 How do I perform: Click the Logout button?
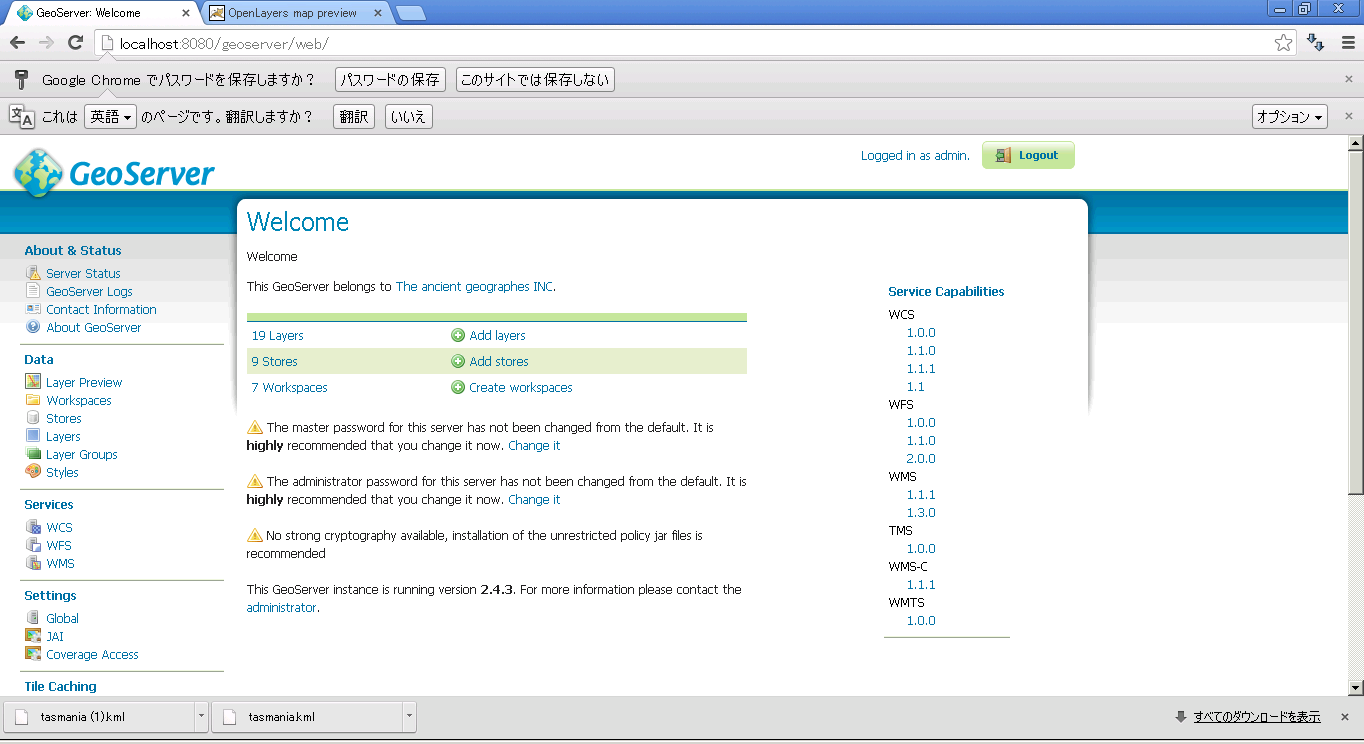pos(1028,155)
